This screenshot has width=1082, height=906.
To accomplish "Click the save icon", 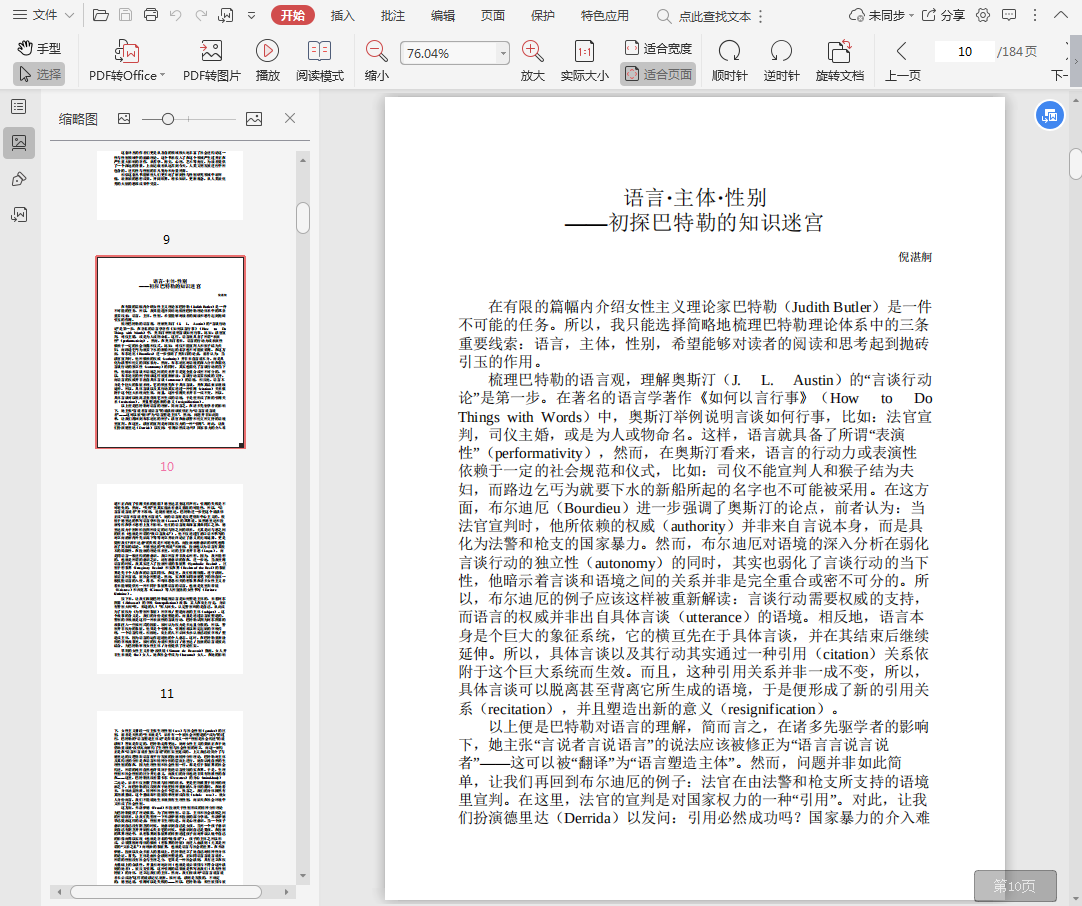I will coord(126,15).
